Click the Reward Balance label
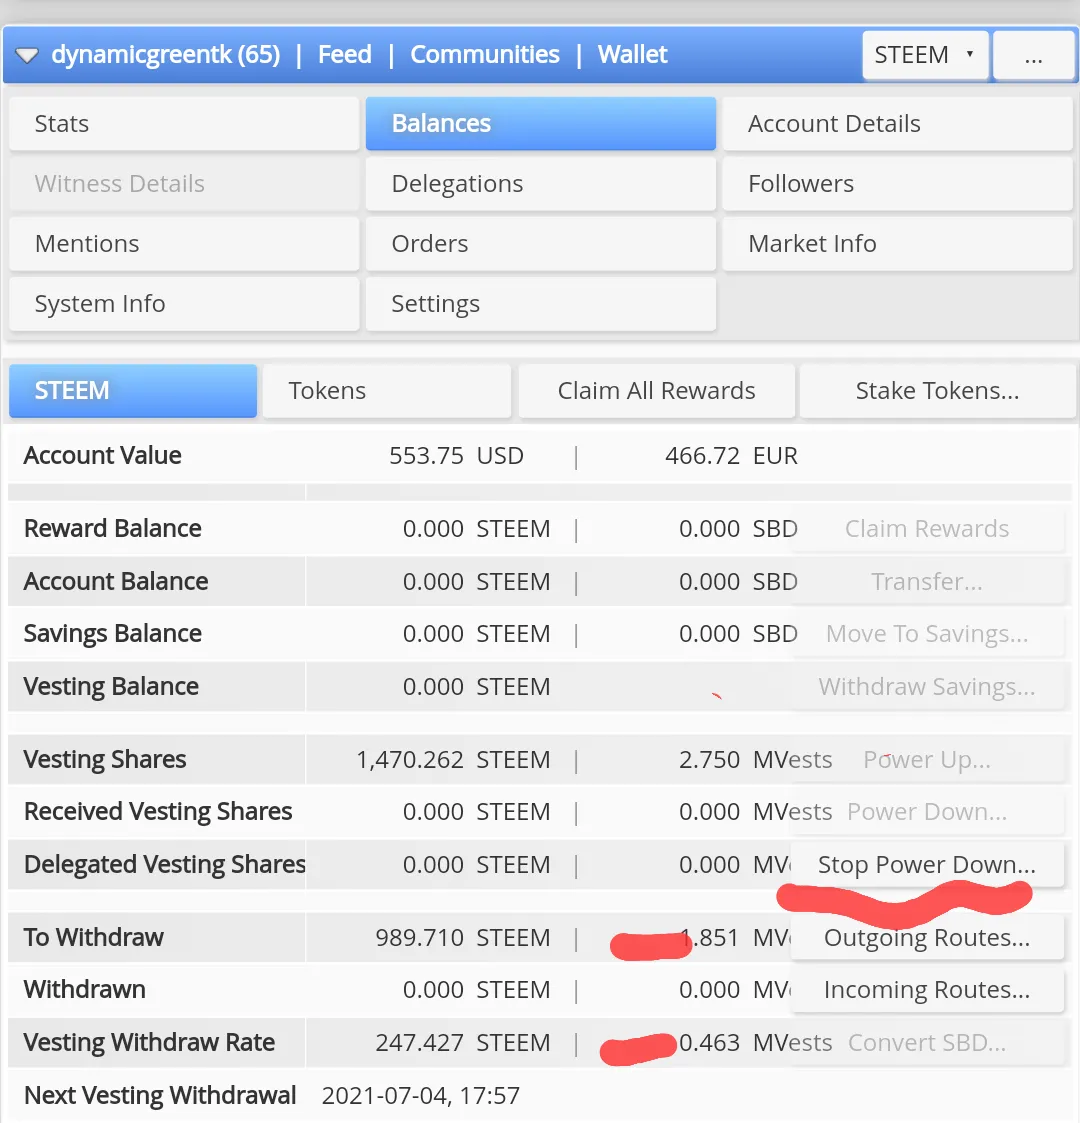The image size is (1080, 1123). (x=112, y=529)
